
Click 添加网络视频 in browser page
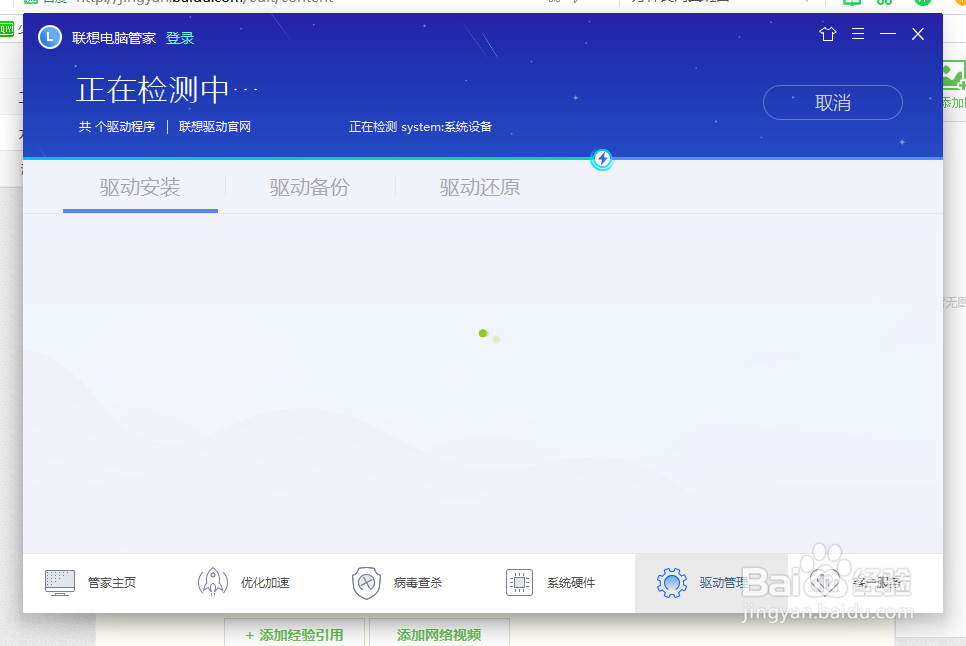439,634
